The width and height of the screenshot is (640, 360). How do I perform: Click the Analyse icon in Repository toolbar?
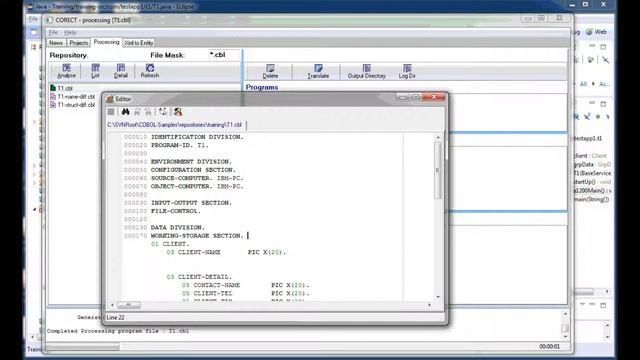pyautogui.click(x=67, y=71)
